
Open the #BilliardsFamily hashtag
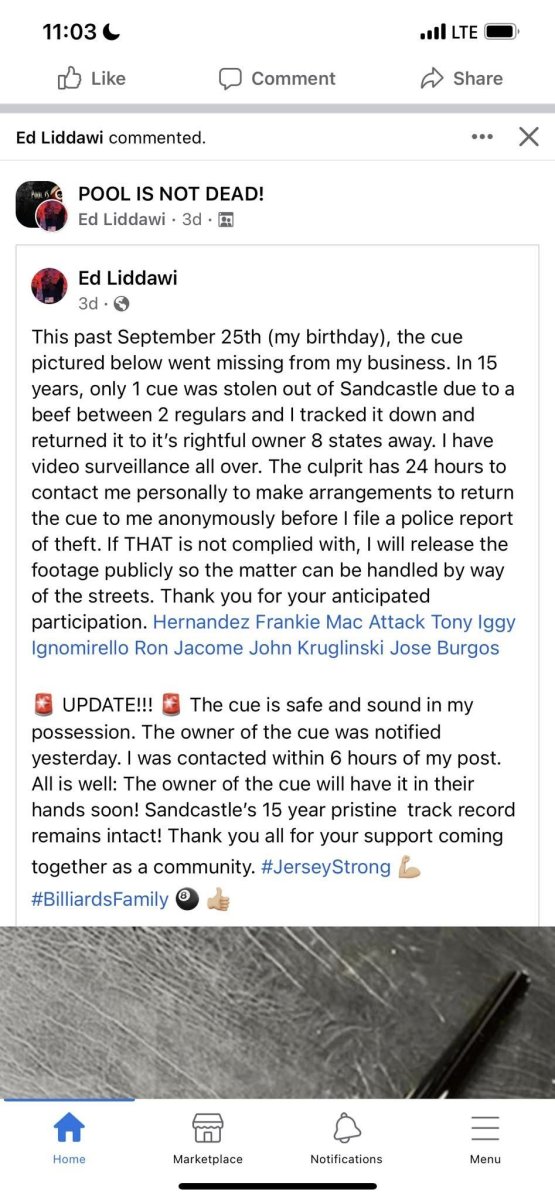(x=100, y=899)
